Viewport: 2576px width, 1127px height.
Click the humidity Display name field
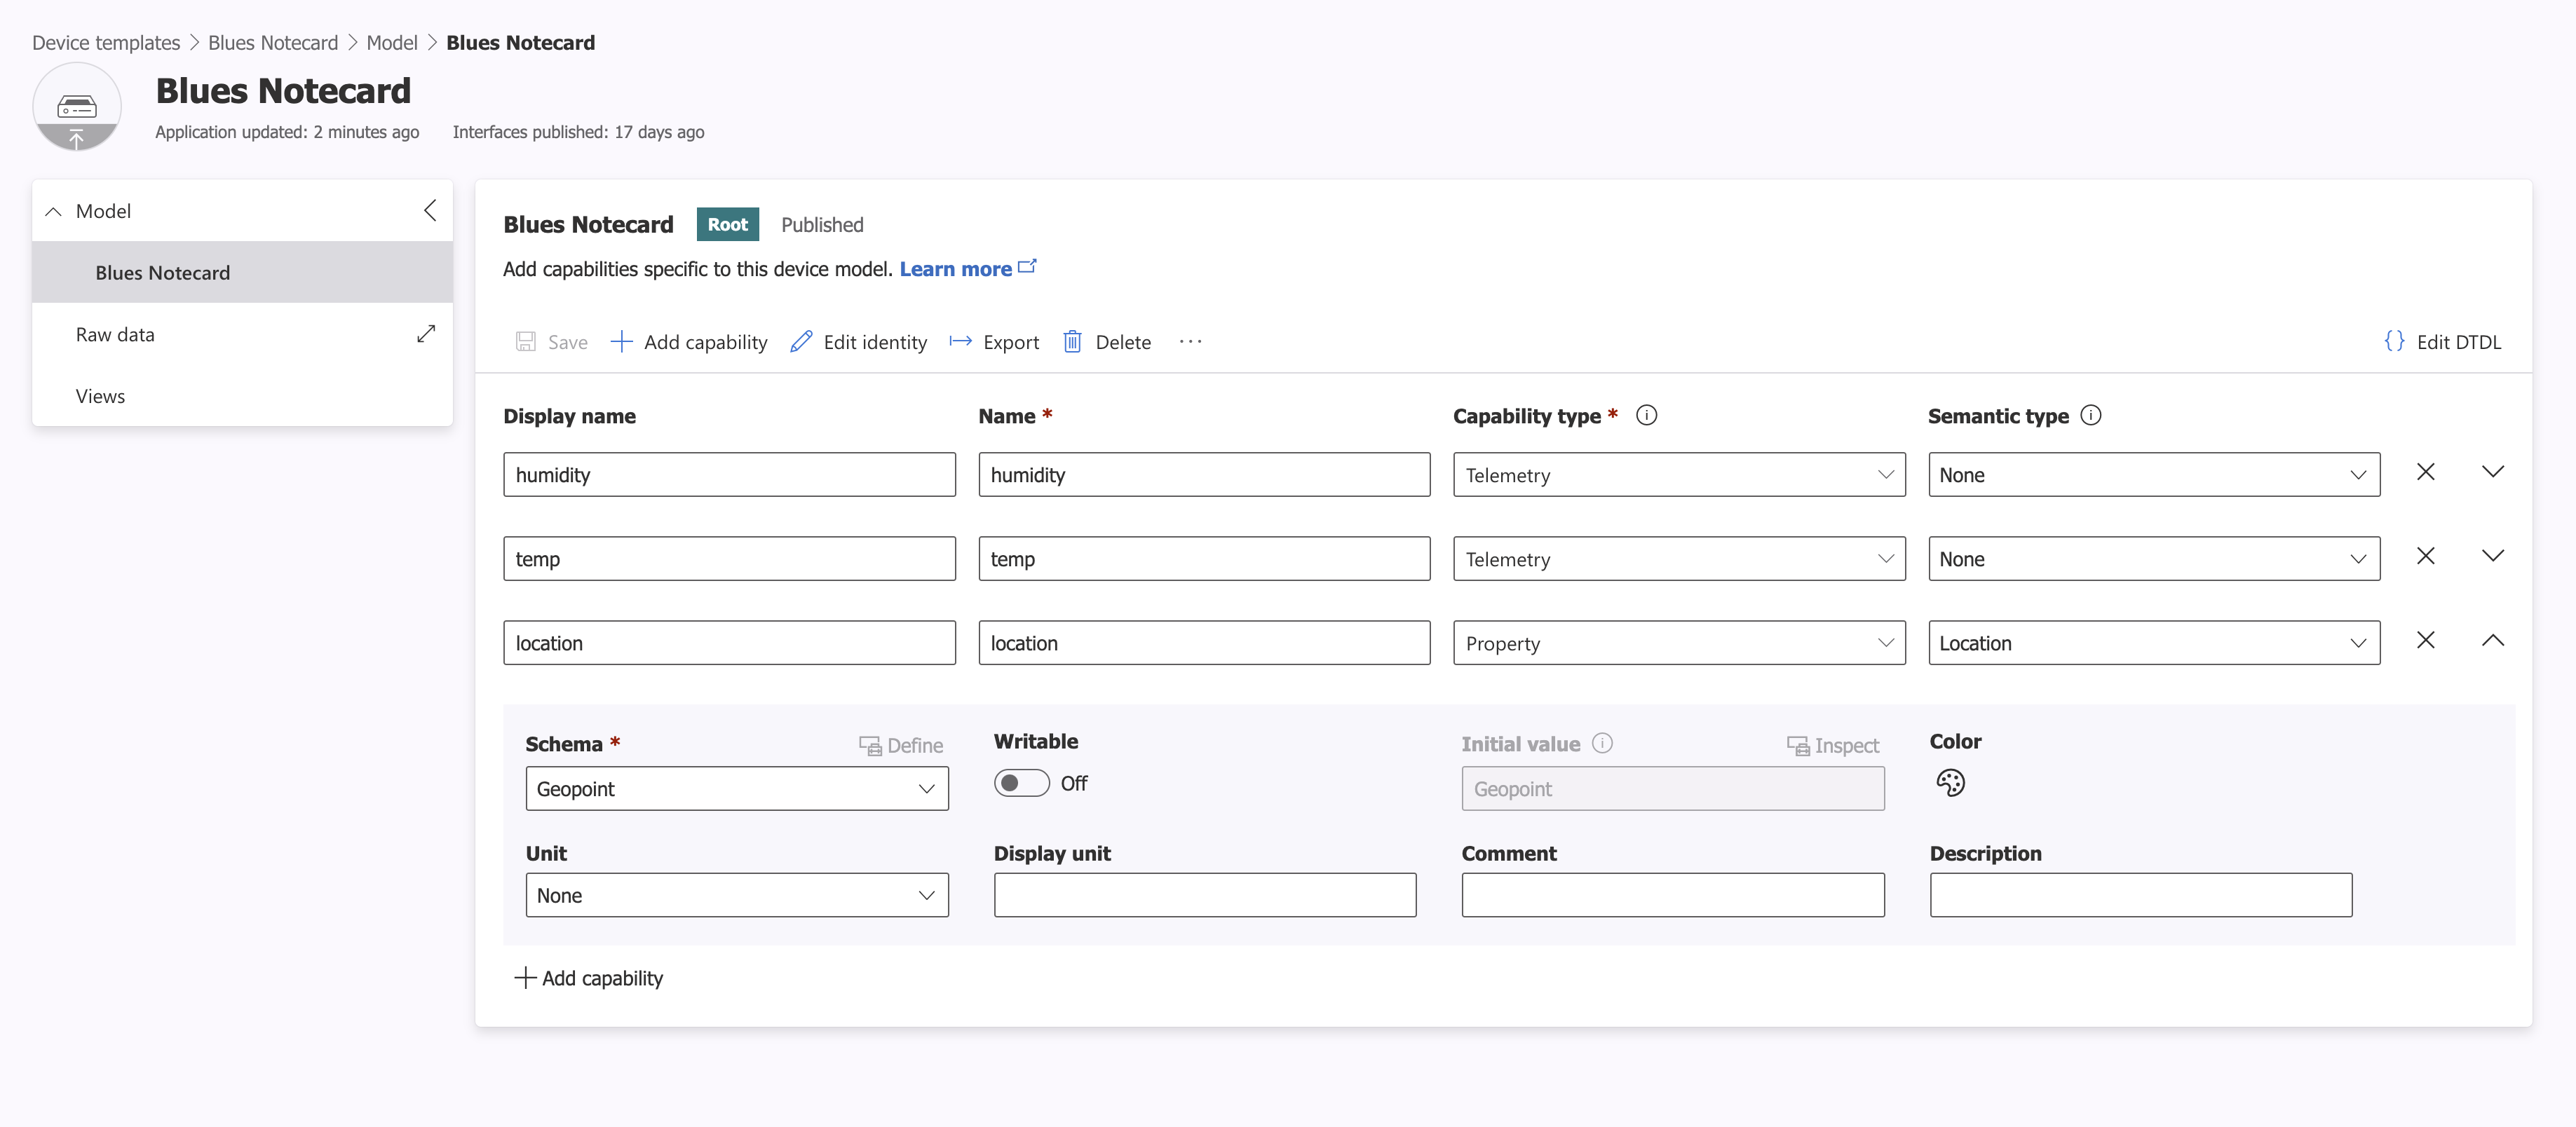pos(729,475)
